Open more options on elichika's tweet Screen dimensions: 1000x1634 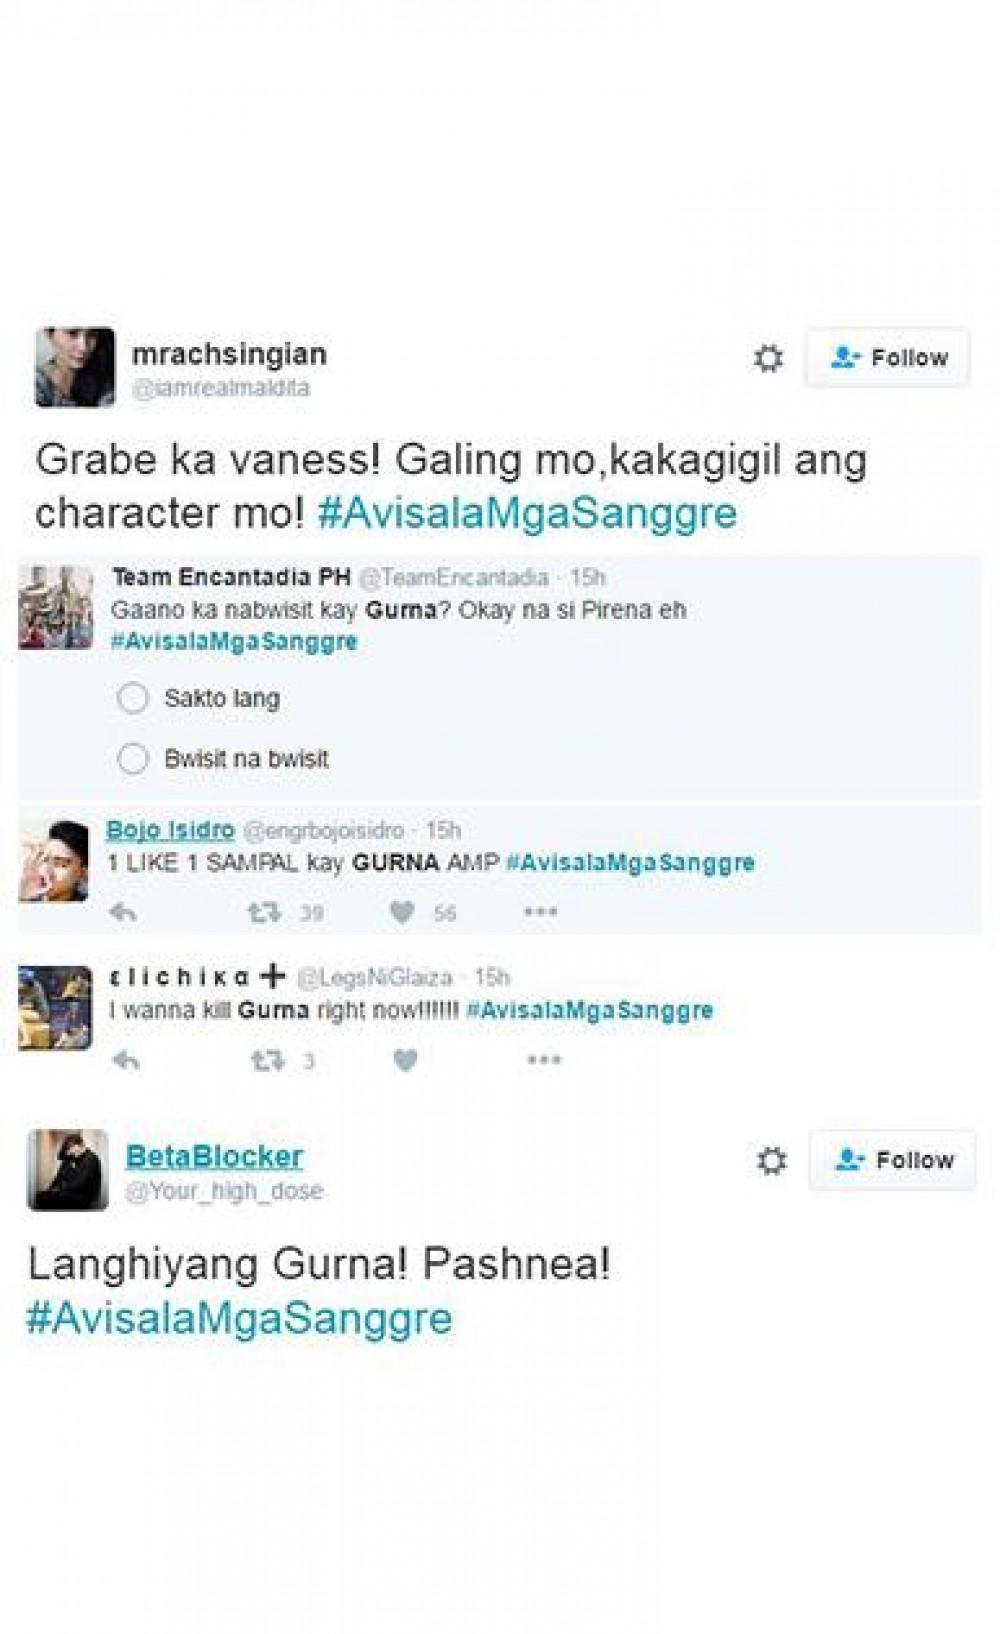click(x=544, y=1059)
